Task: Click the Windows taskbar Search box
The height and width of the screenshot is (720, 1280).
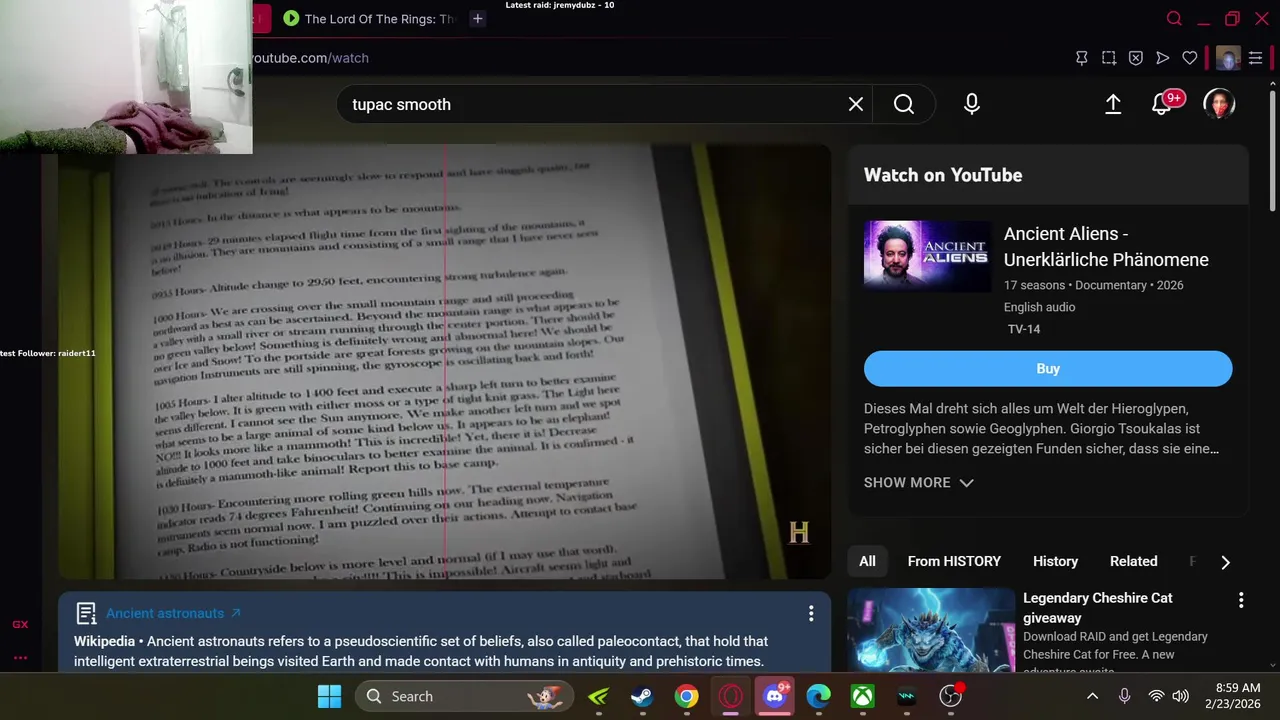Action: point(465,696)
